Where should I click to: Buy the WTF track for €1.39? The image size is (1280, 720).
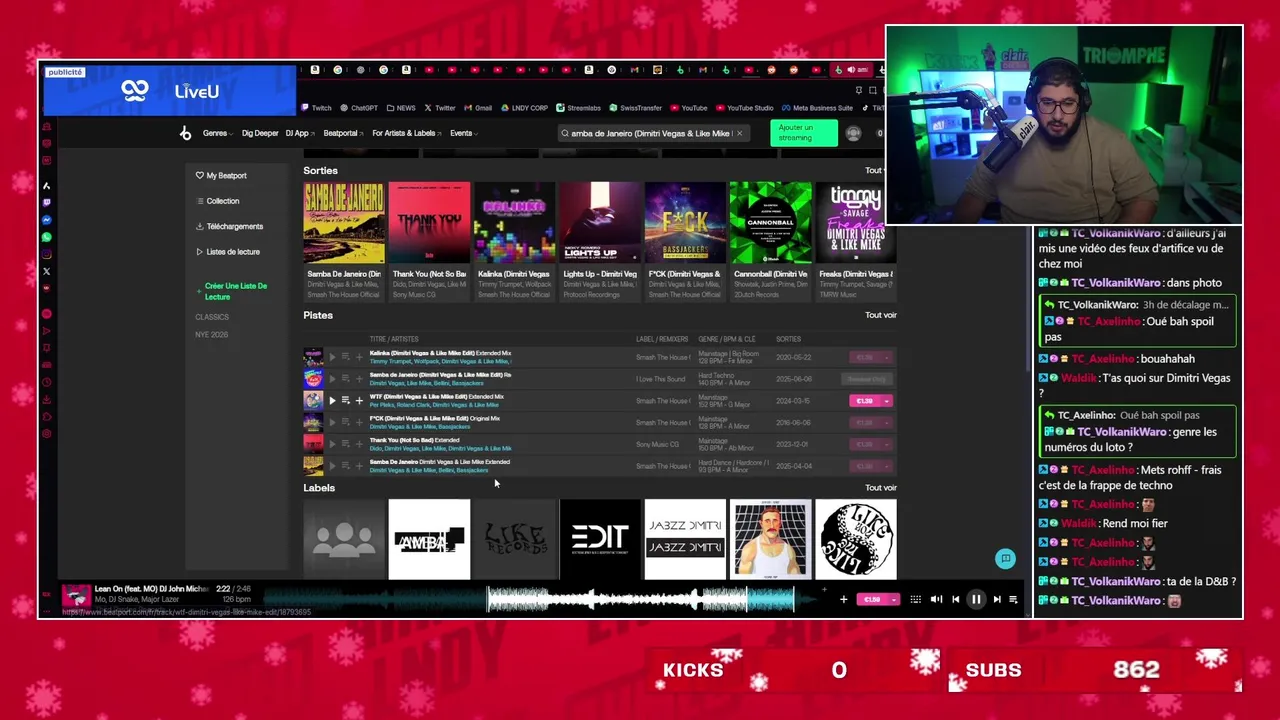(864, 400)
